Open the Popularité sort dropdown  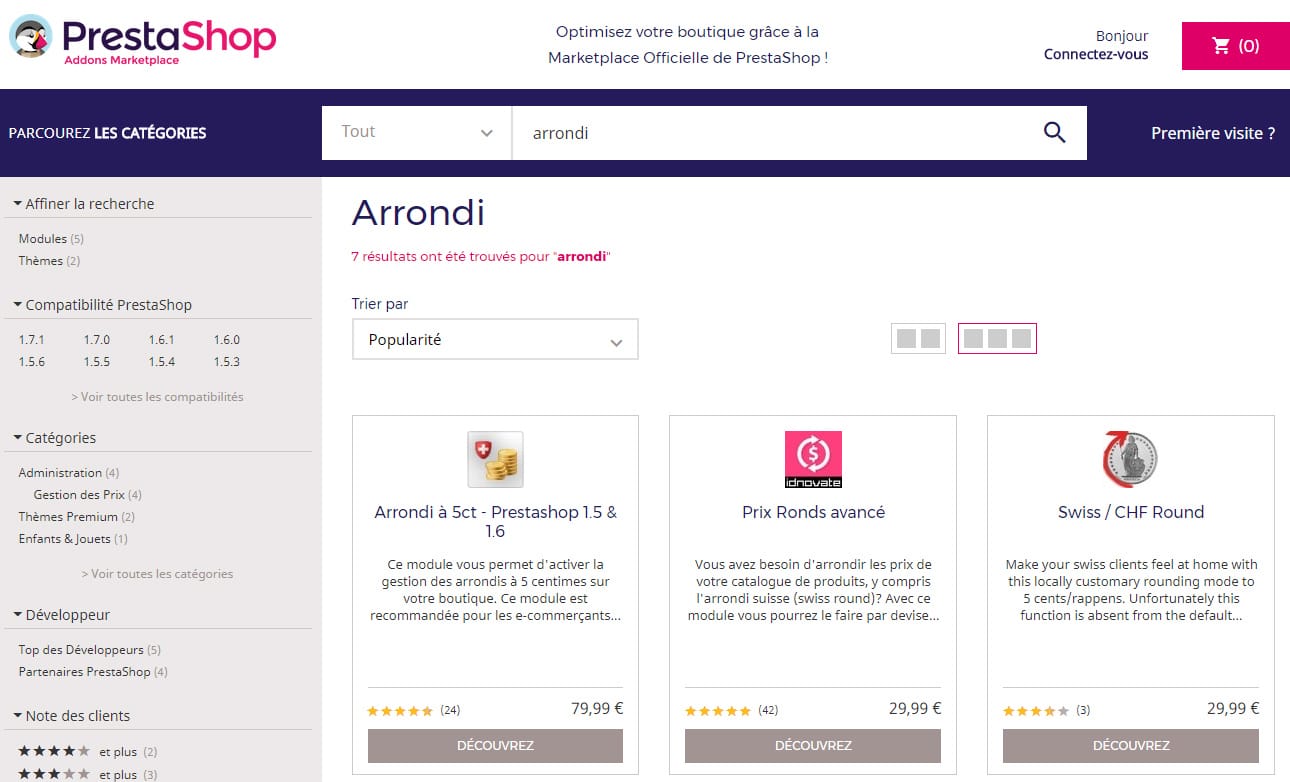tap(495, 339)
